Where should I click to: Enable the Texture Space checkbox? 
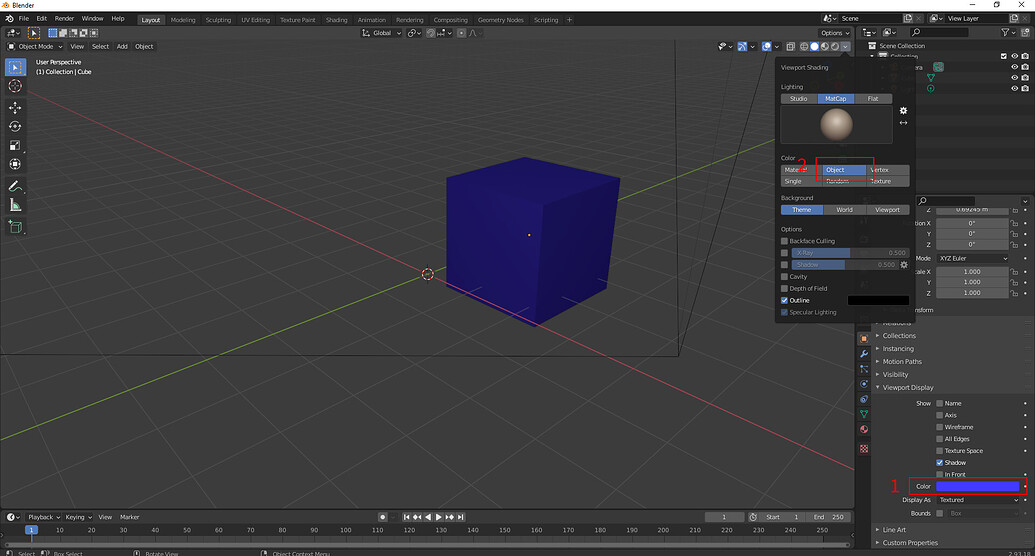point(939,451)
